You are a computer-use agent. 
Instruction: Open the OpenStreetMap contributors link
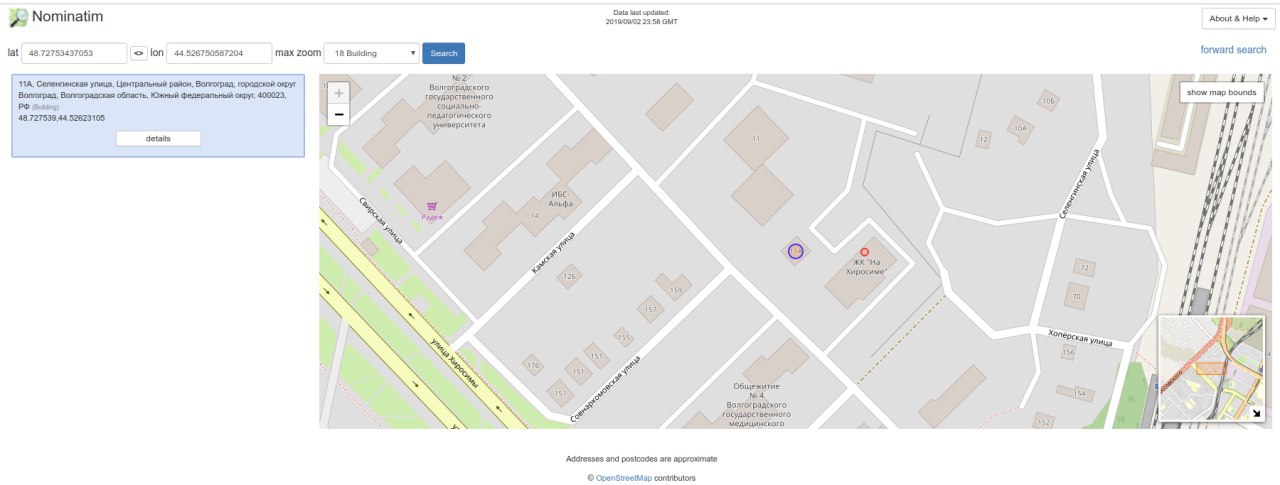pyautogui.click(x=624, y=478)
